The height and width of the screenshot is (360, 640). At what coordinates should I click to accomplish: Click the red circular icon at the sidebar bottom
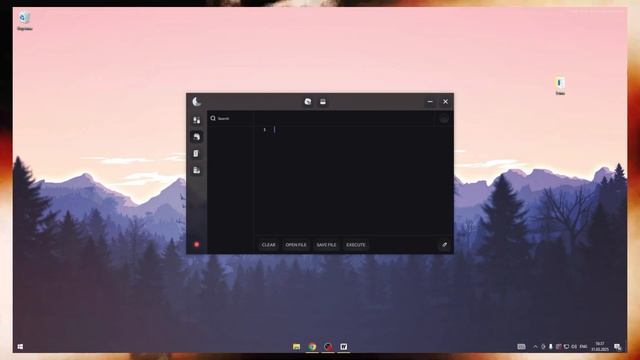197,244
